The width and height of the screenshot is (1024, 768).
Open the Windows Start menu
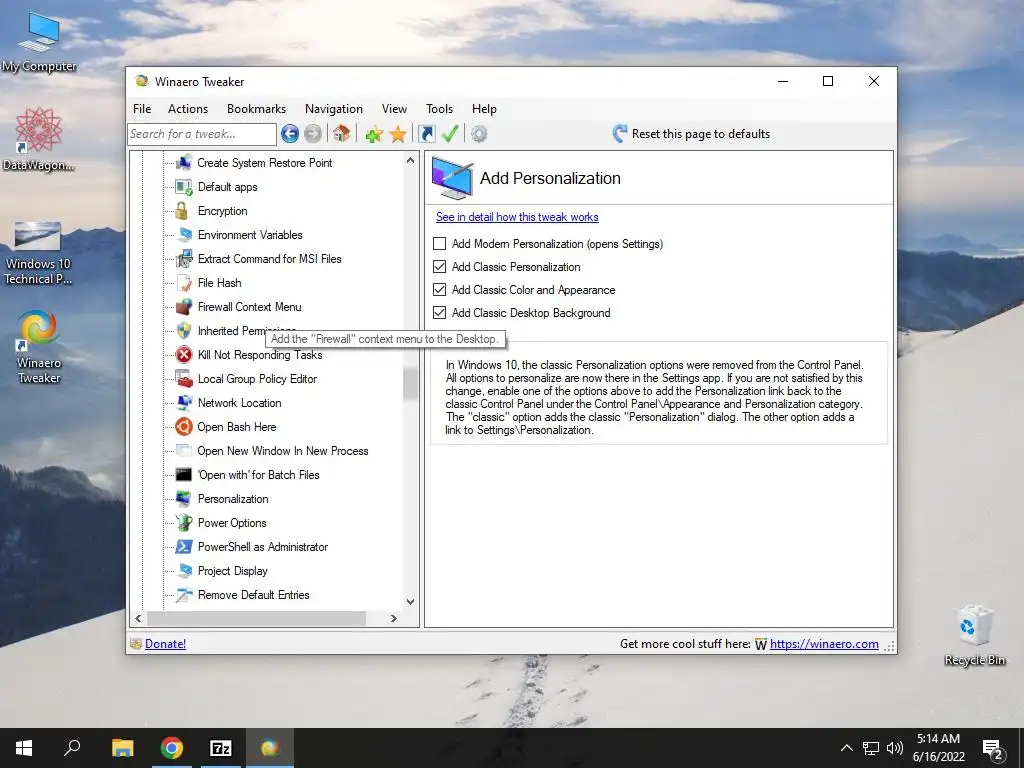tap(24, 748)
